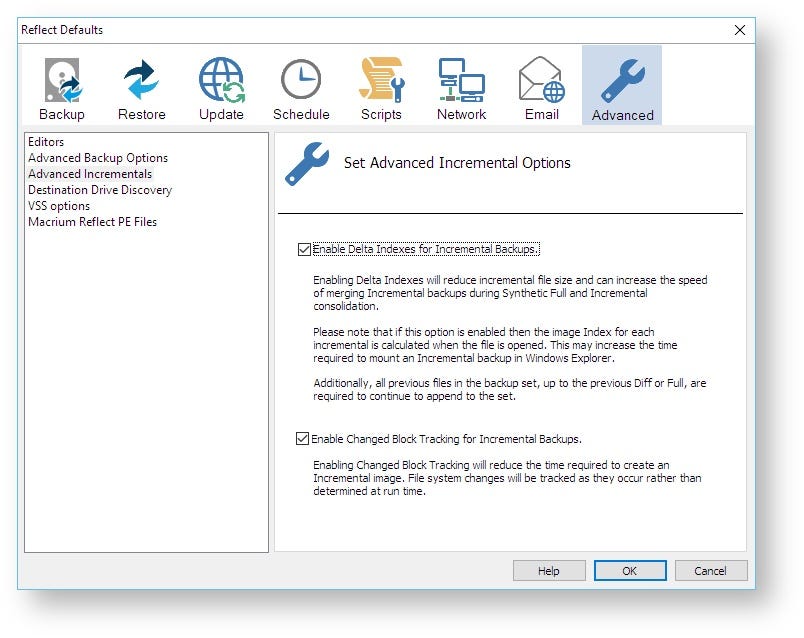Viewport: 804px width, 638px height.
Task: Click the Email envelope icon
Action: tap(541, 80)
